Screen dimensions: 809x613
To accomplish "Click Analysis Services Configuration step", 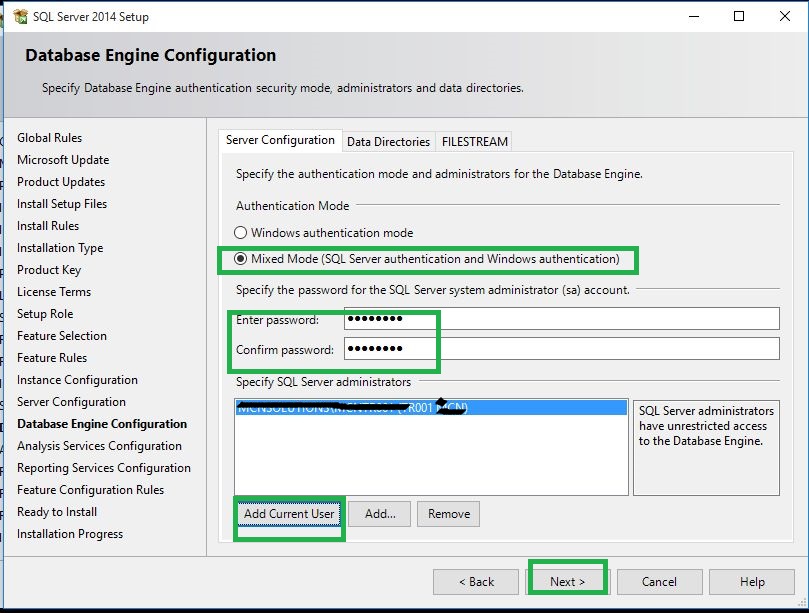I will tap(99, 446).
